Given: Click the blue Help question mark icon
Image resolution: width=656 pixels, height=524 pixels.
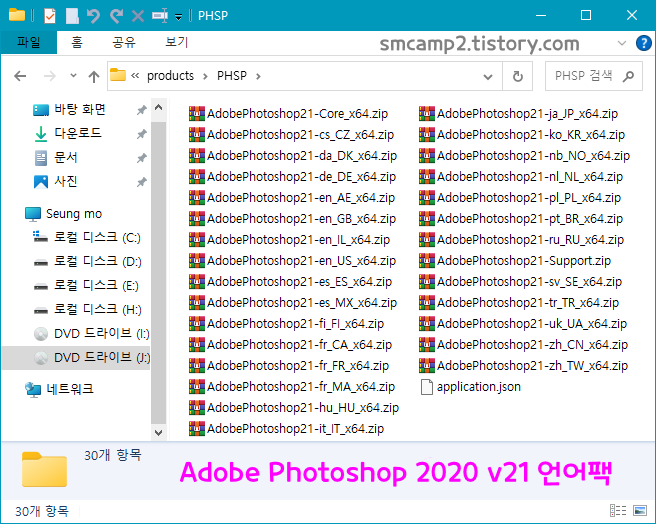Looking at the screenshot, I should [x=643, y=43].
